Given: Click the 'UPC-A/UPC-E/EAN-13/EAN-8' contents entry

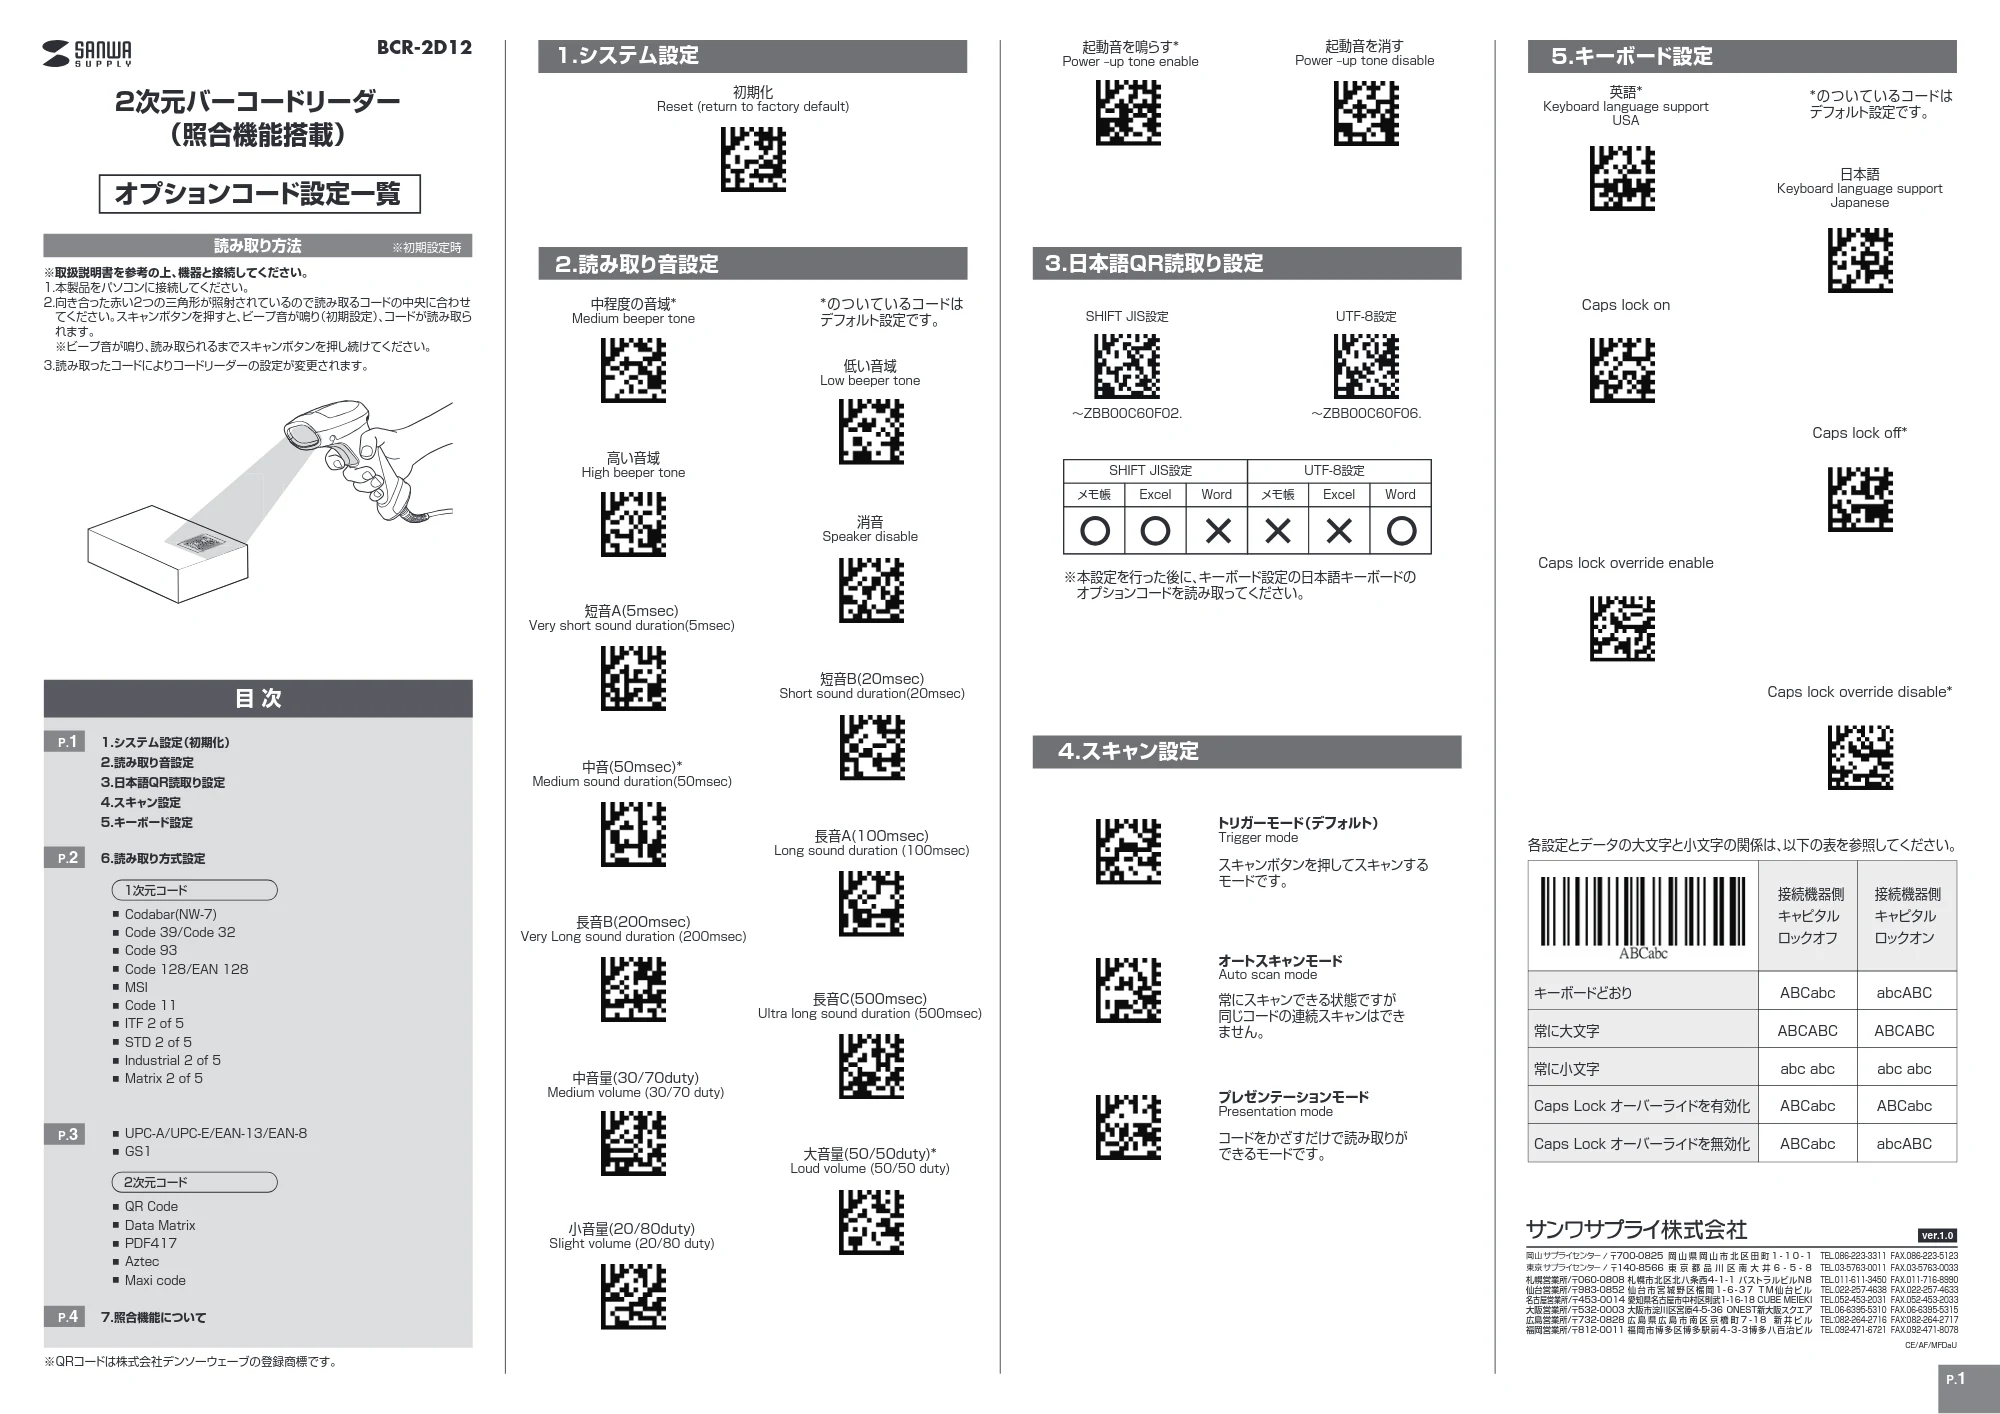Looking at the screenshot, I should coord(216,1133).
